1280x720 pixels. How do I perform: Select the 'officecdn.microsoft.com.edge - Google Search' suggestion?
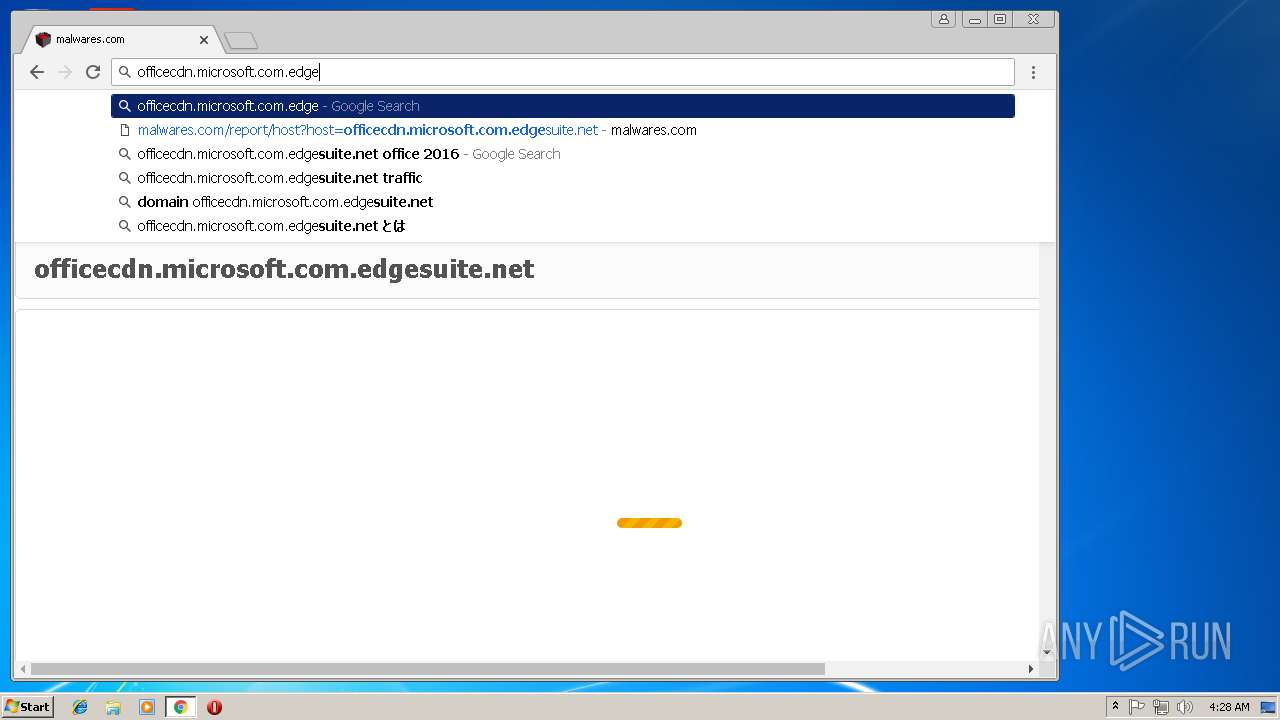tap(563, 106)
